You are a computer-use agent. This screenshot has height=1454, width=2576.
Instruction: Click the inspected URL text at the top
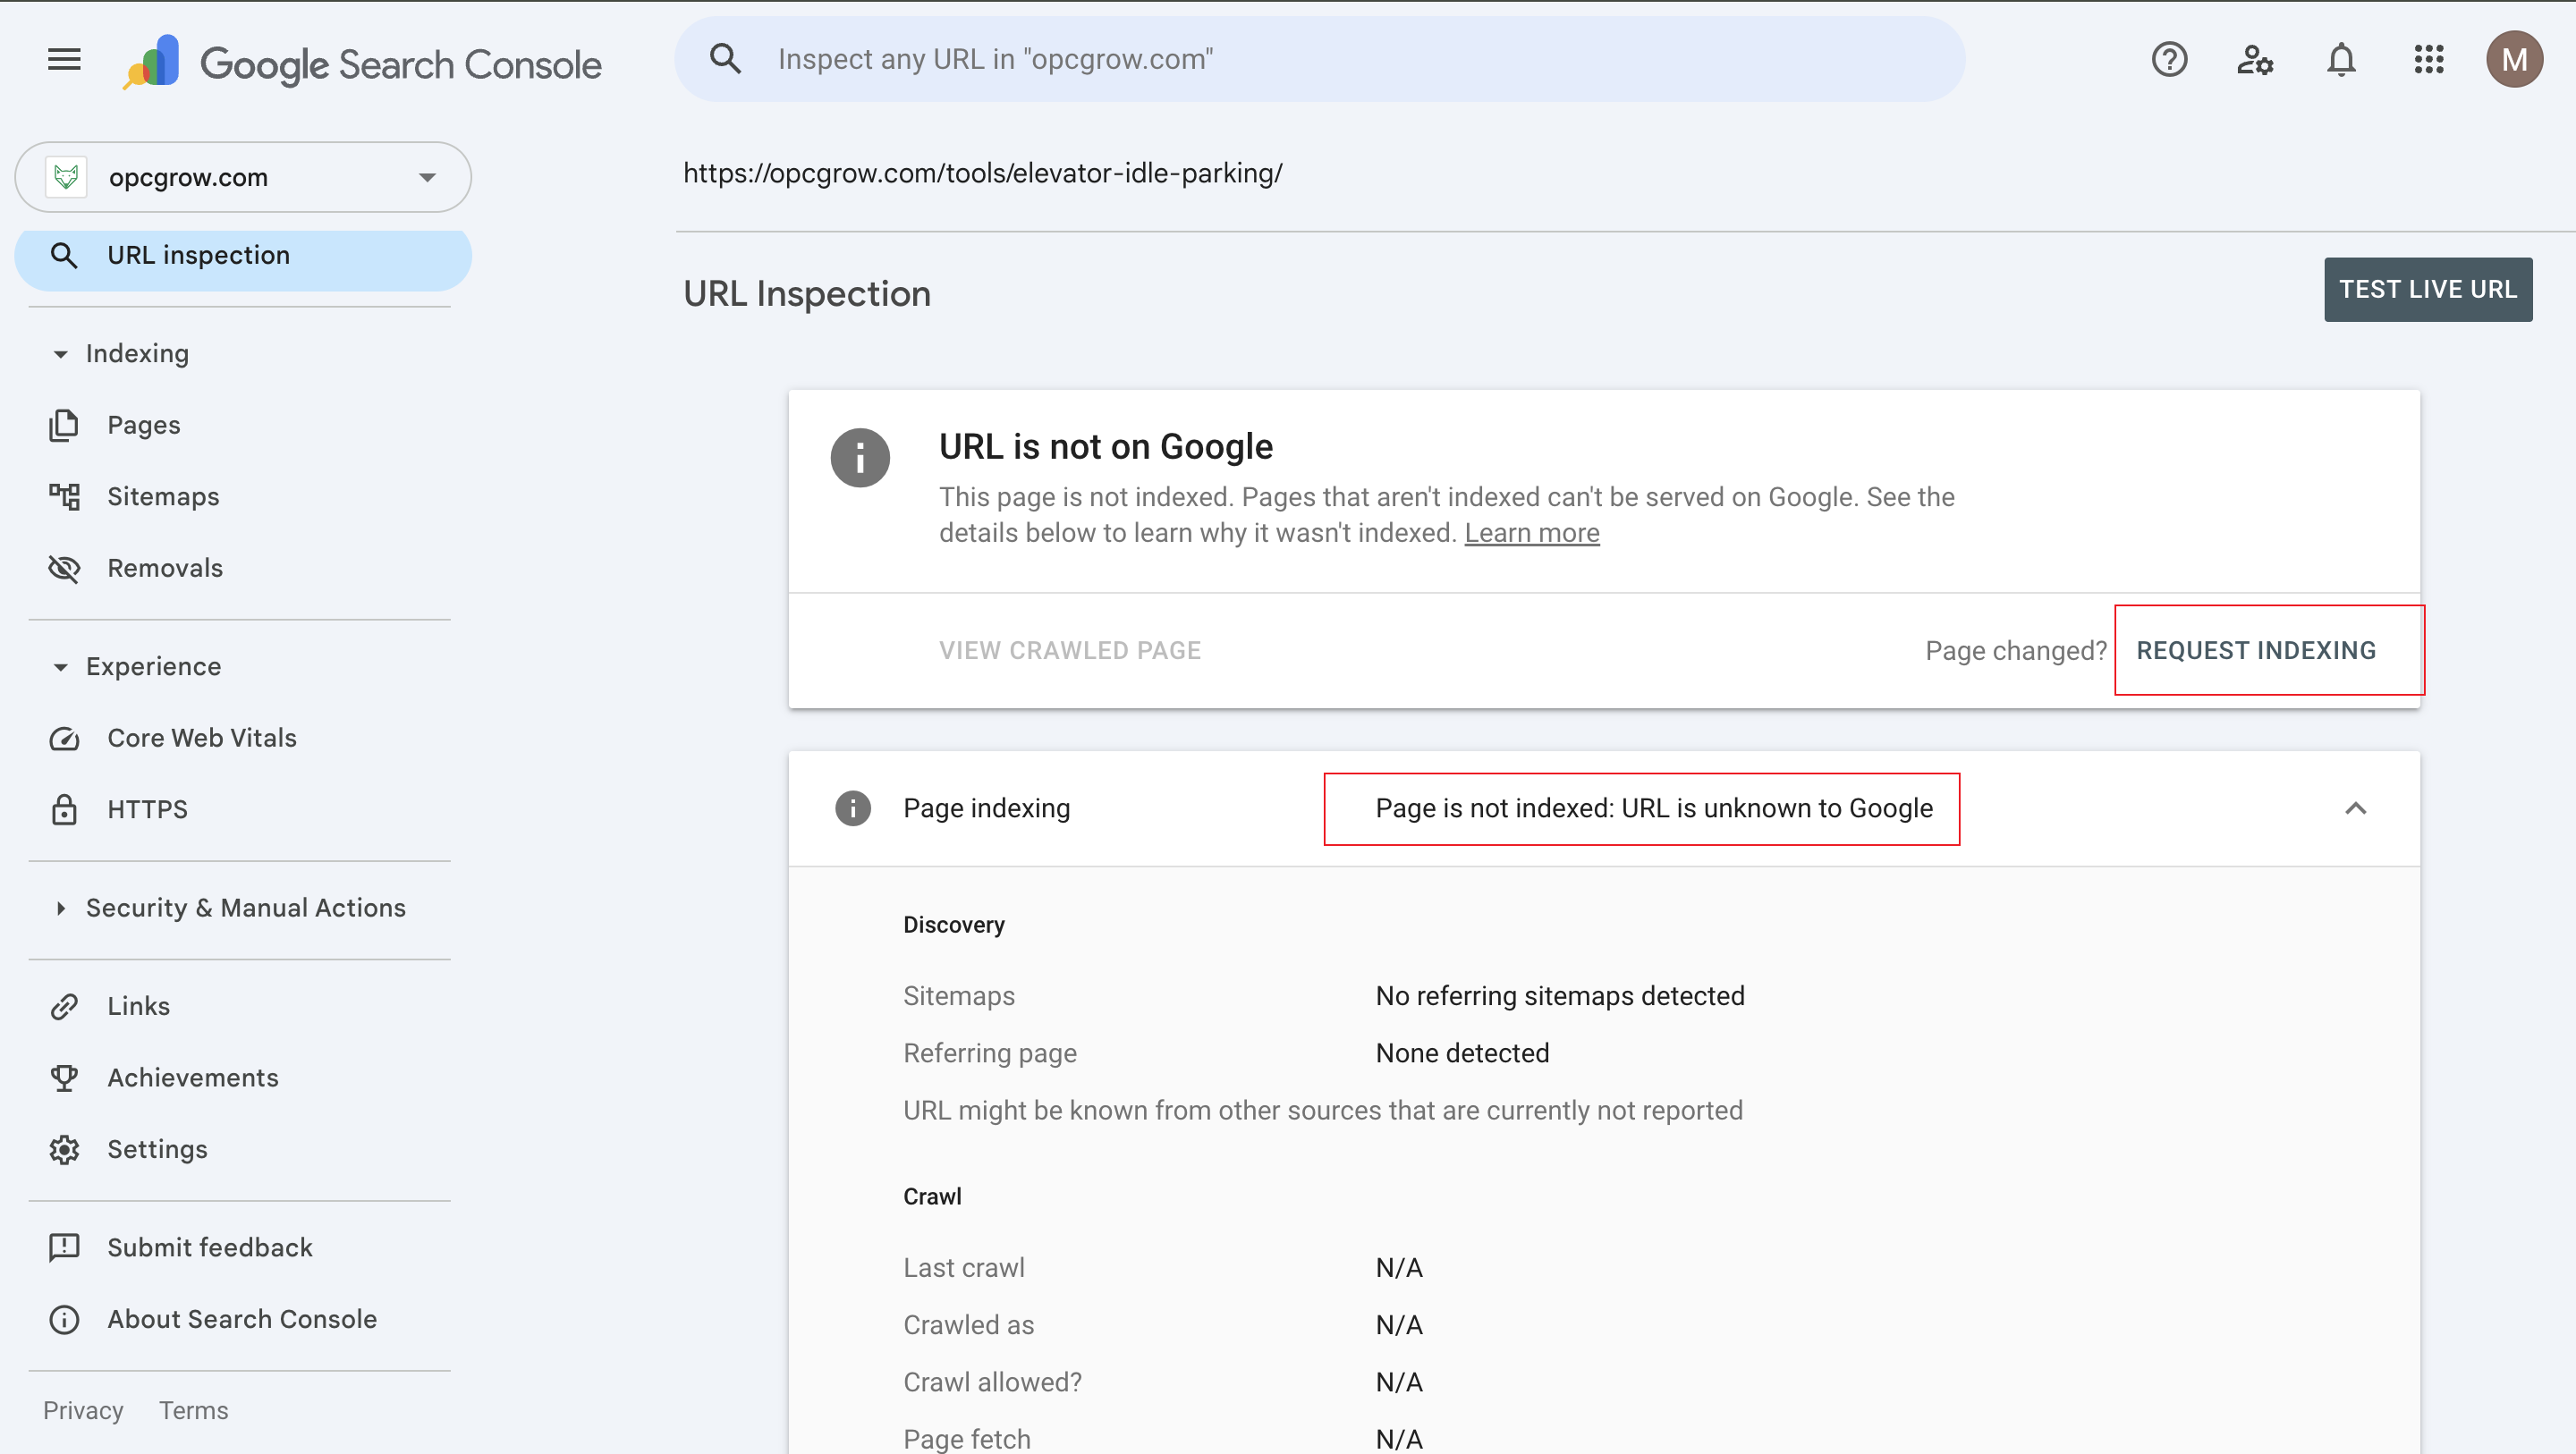click(982, 173)
